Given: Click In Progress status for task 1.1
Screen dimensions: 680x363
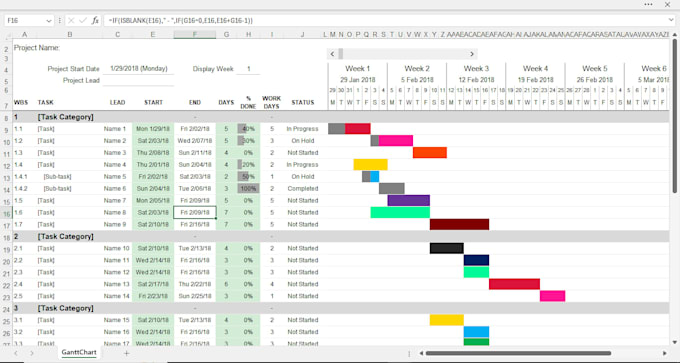Looking at the screenshot, I should 302,129.
